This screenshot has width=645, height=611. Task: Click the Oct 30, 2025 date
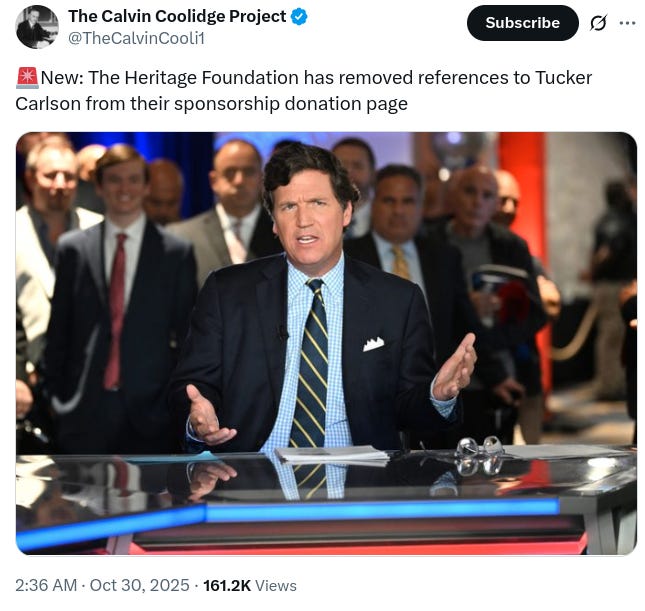tap(139, 585)
